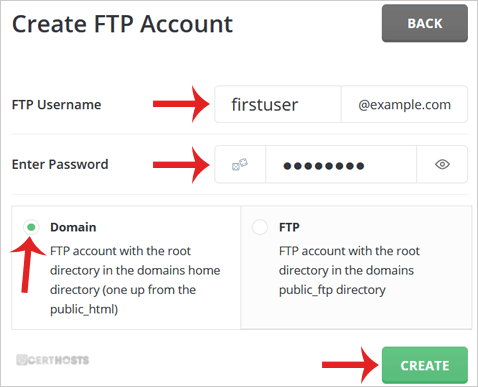Click the Enter Password label
Image resolution: width=478 pixels, height=387 pixels.
(60, 164)
